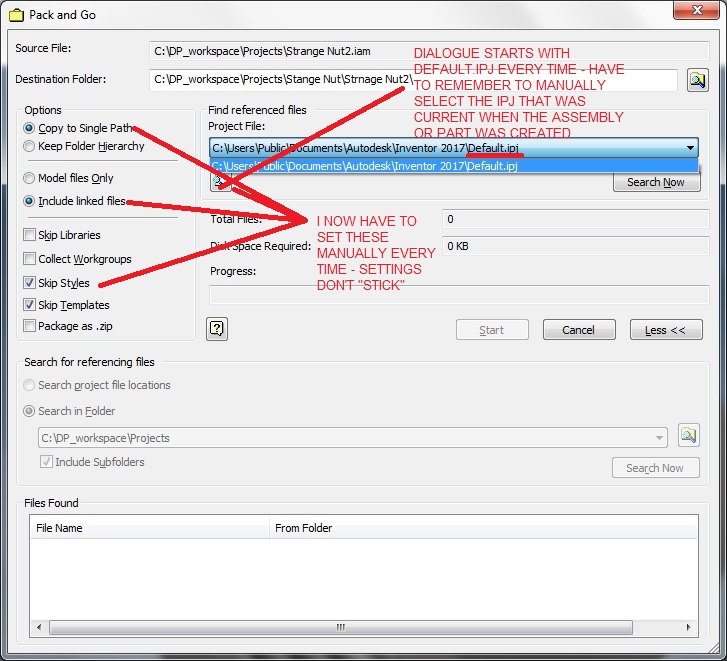Toggle the Skip Templates checkbox

click(x=29, y=305)
